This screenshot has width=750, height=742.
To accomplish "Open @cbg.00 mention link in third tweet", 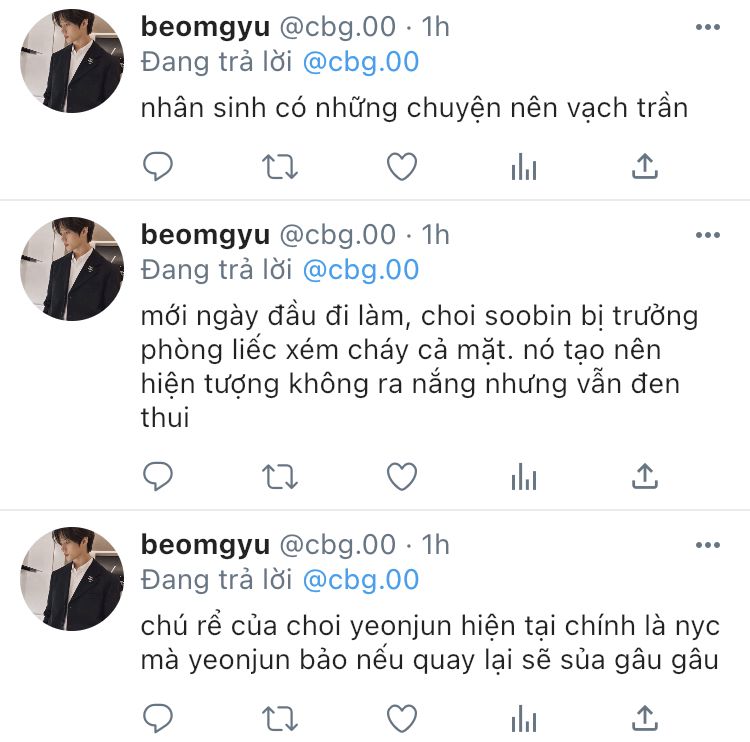I will coord(361,580).
